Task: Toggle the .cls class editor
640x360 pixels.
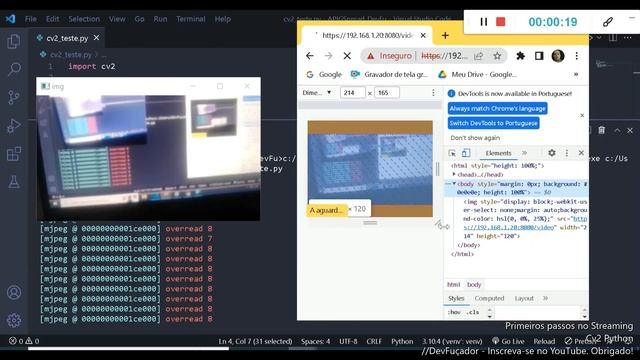Action: pos(473,312)
